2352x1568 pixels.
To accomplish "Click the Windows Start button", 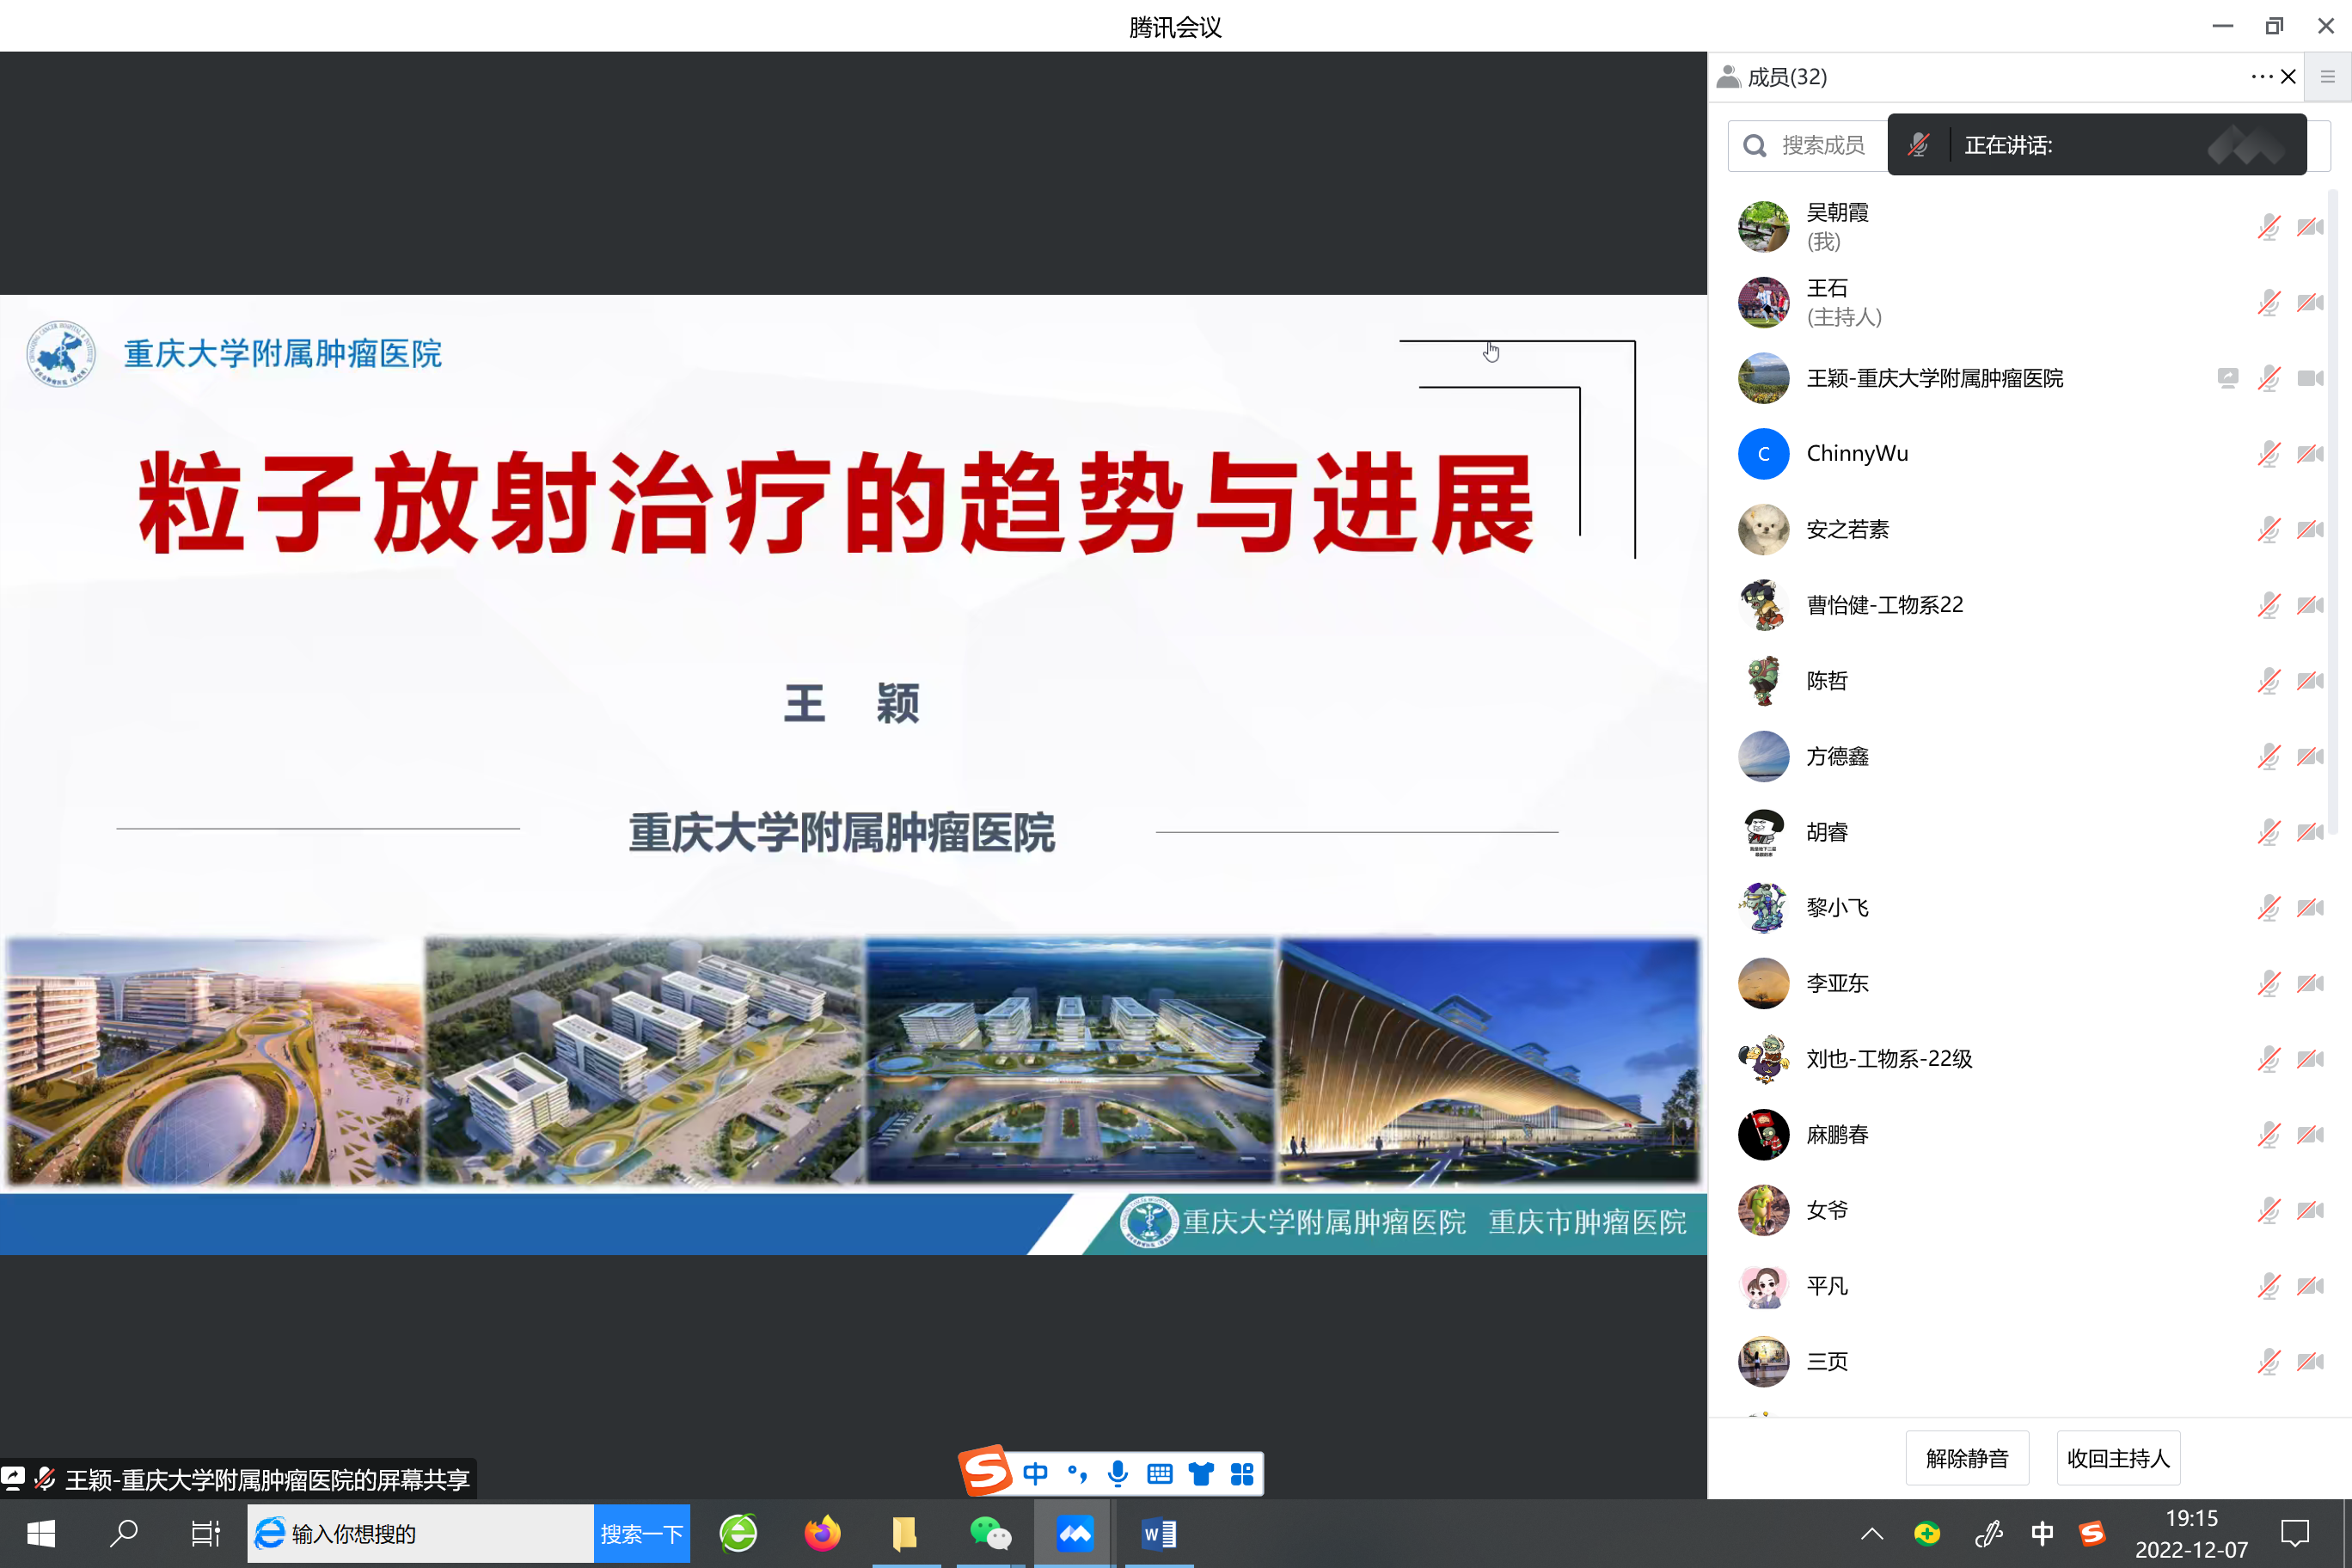I will pos(41,1534).
